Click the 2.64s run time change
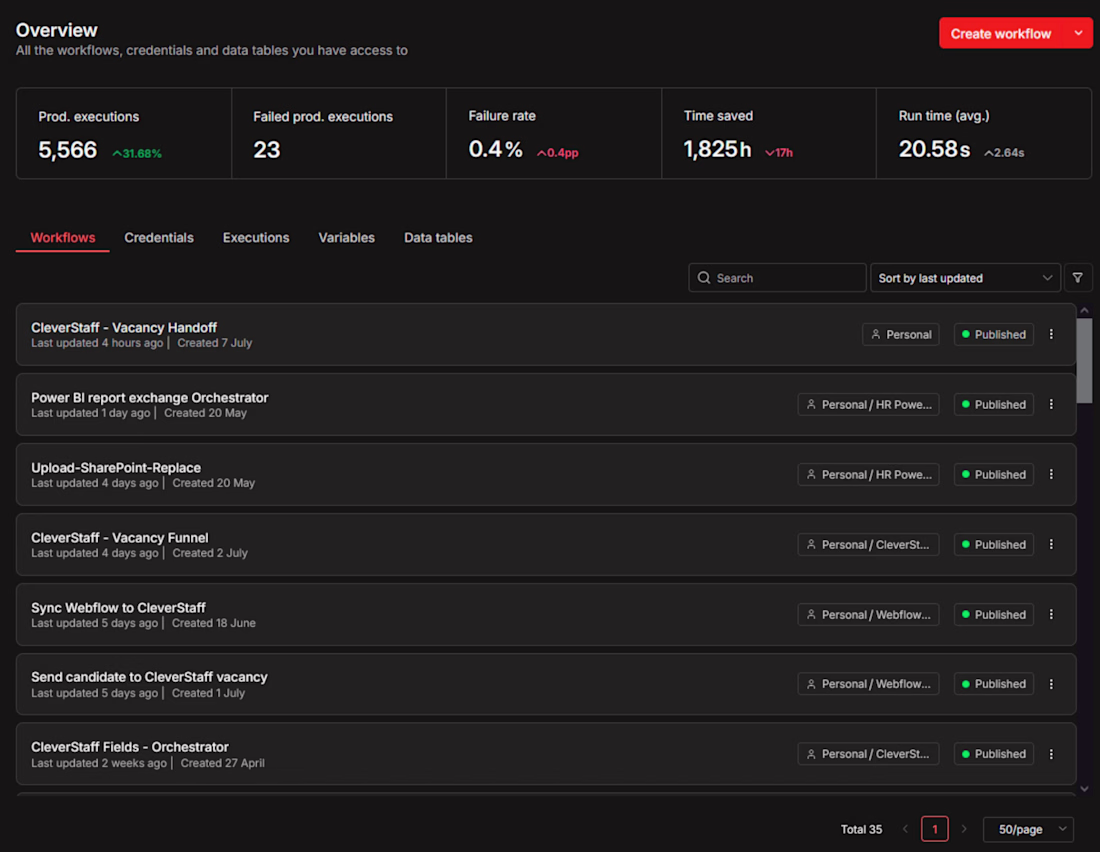 coord(1004,152)
